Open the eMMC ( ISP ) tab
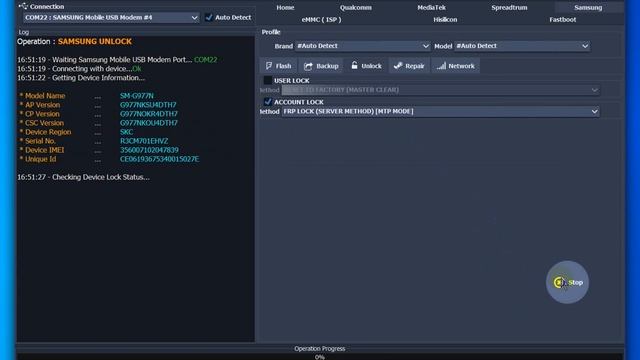 tap(321, 20)
